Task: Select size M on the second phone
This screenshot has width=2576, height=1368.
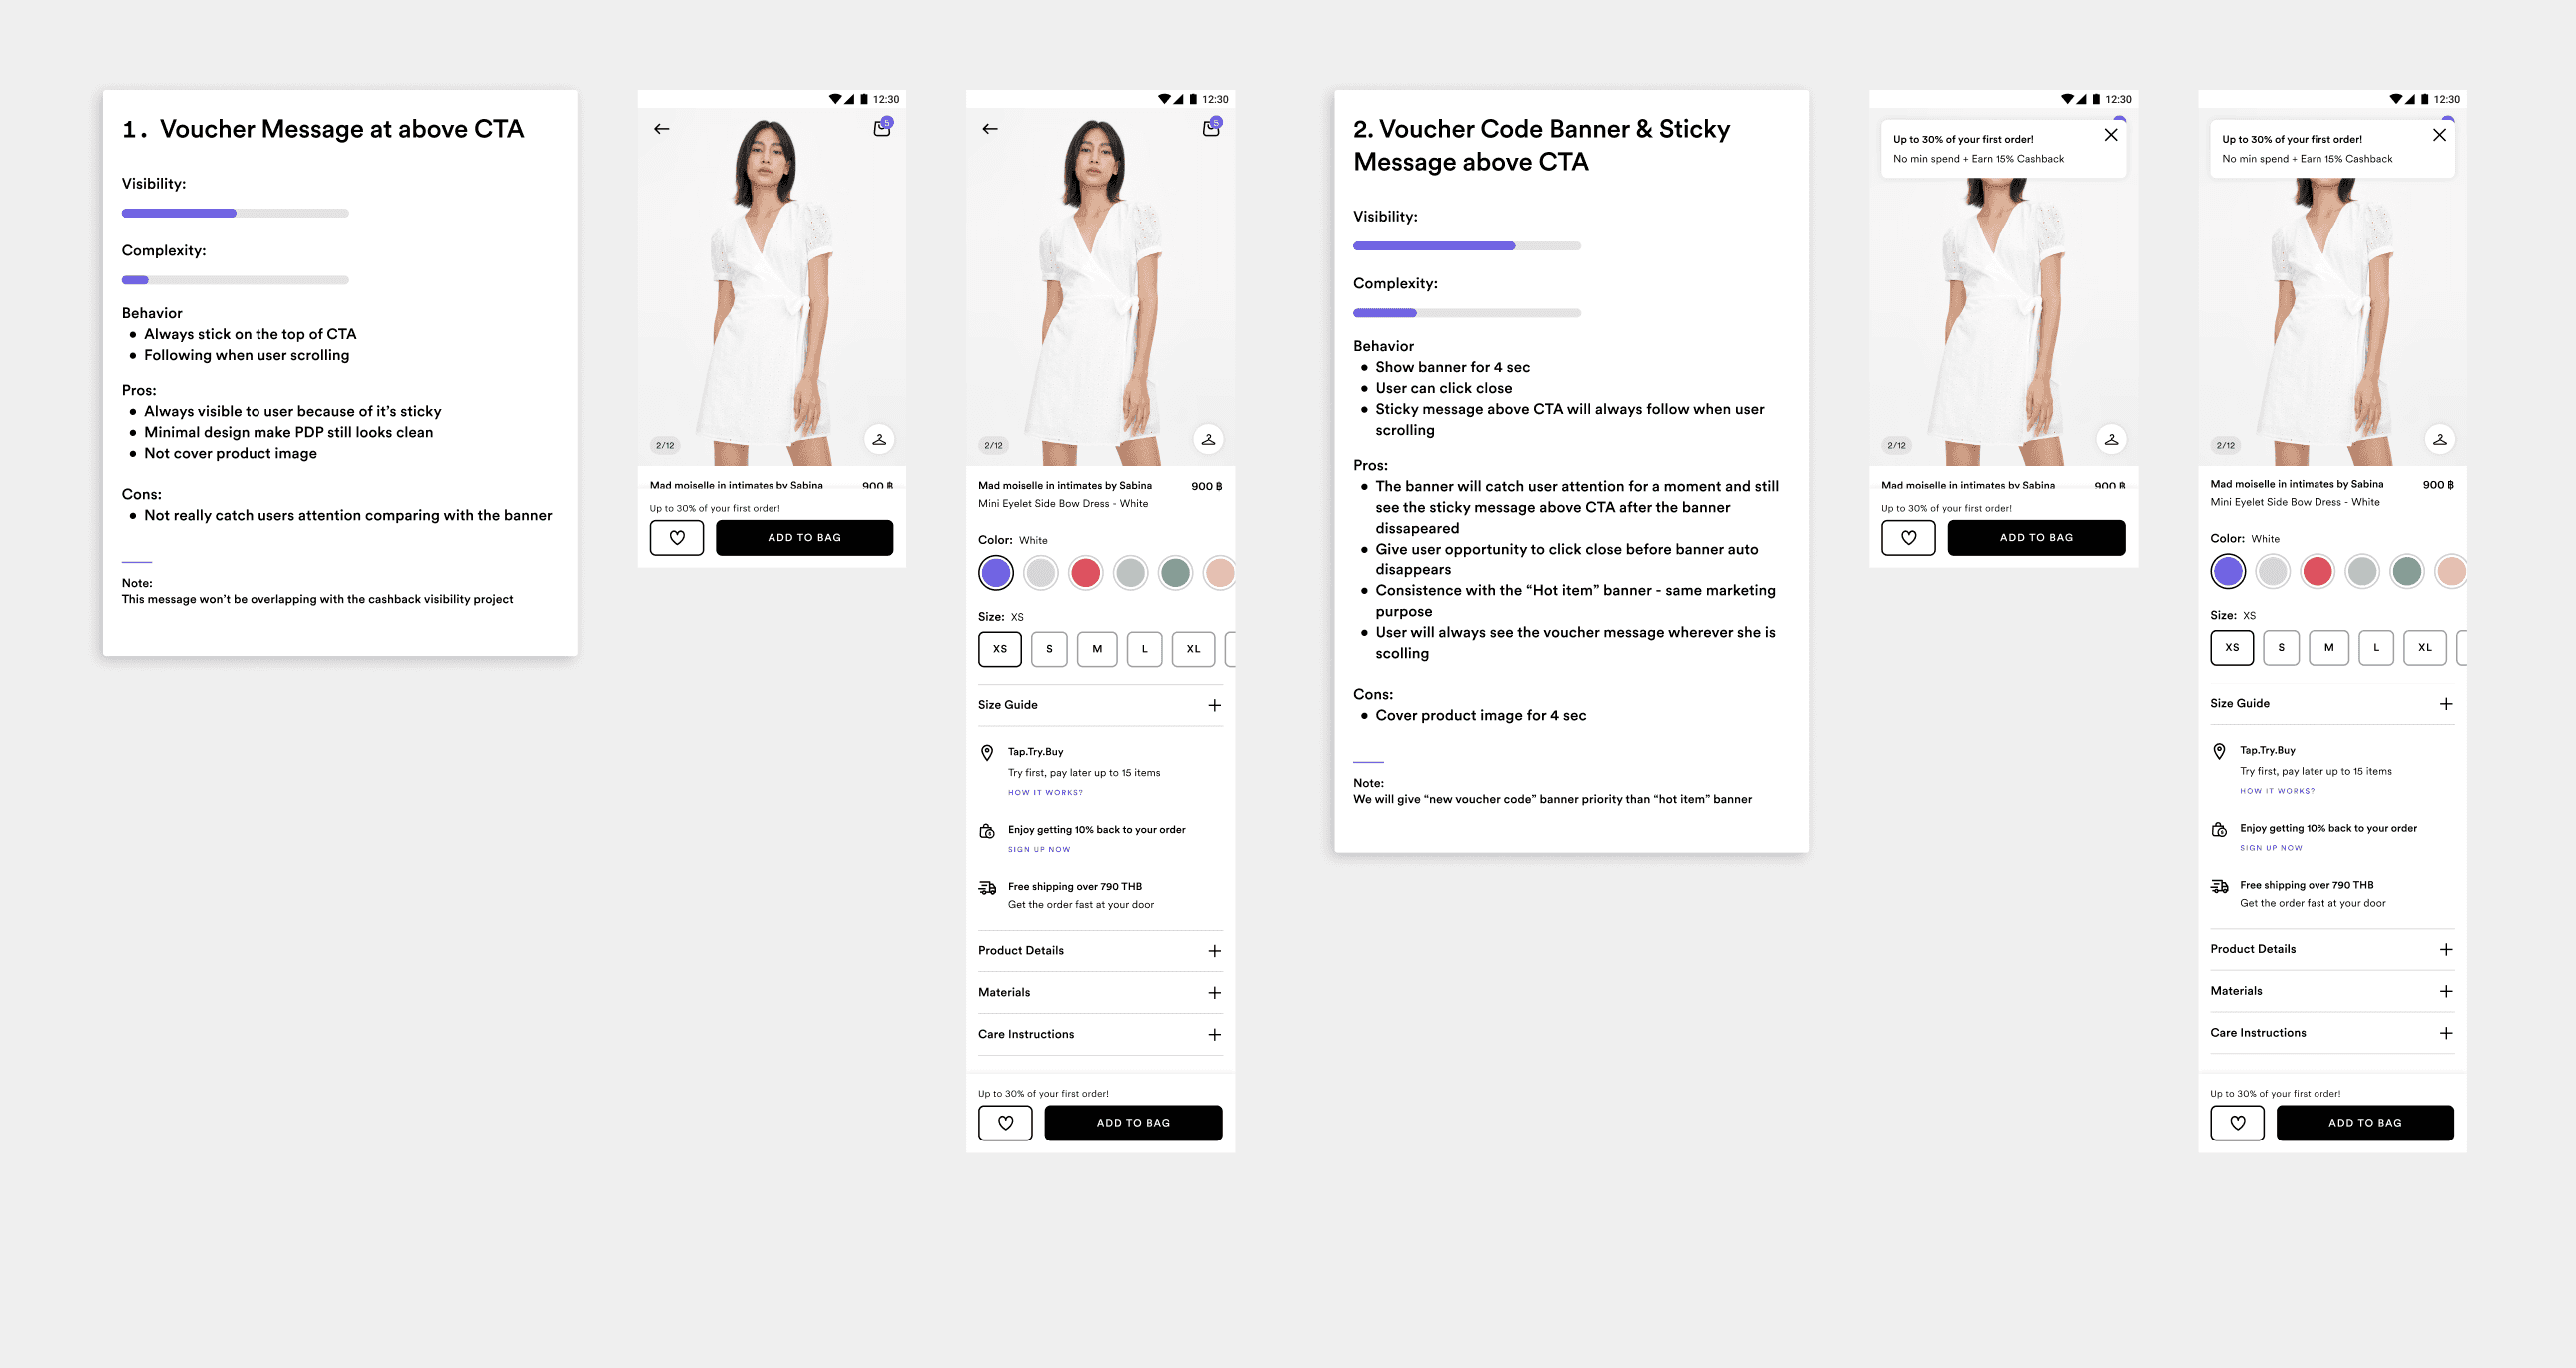Action: tap(1097, 648)
